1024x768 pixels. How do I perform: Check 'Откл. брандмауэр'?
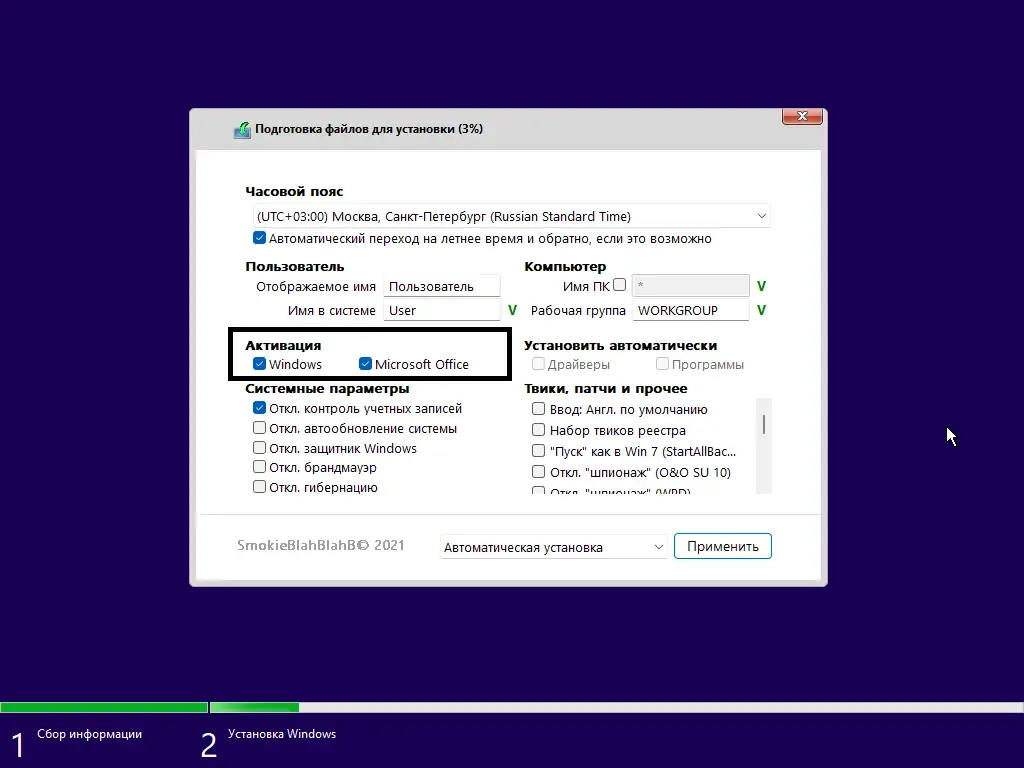point(260,467)
